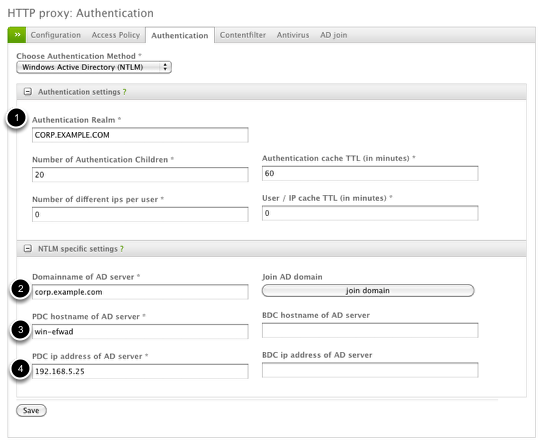Open help for Authentication settings
The height and width of the screenshot is (442, 540).
pos(125,92)
